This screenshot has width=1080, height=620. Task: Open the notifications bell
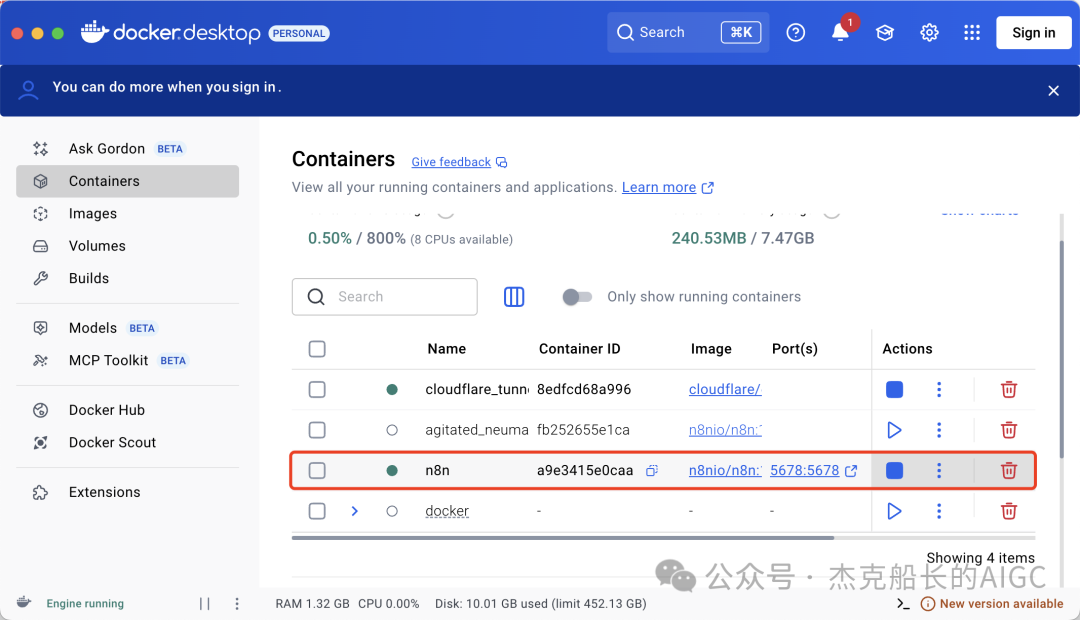(840, 32)
